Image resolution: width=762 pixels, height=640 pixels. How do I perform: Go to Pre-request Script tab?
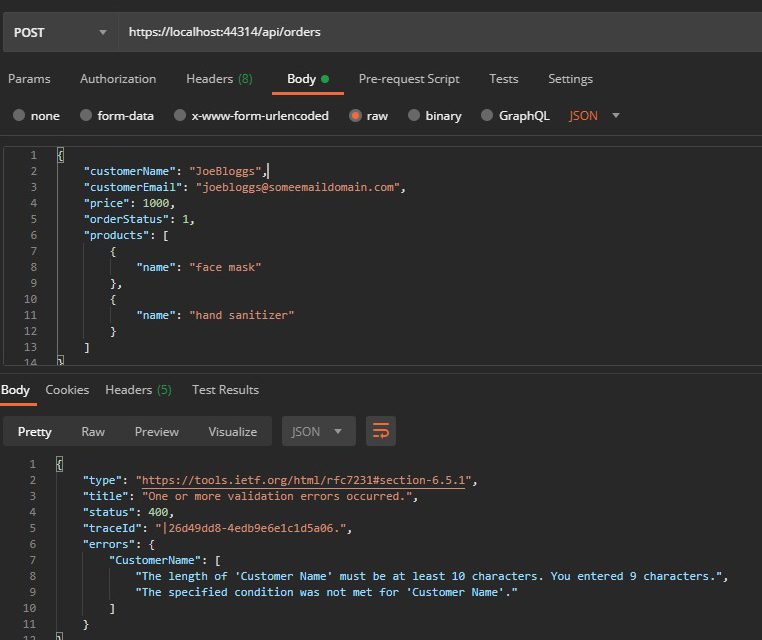click(x=409, y=79)
